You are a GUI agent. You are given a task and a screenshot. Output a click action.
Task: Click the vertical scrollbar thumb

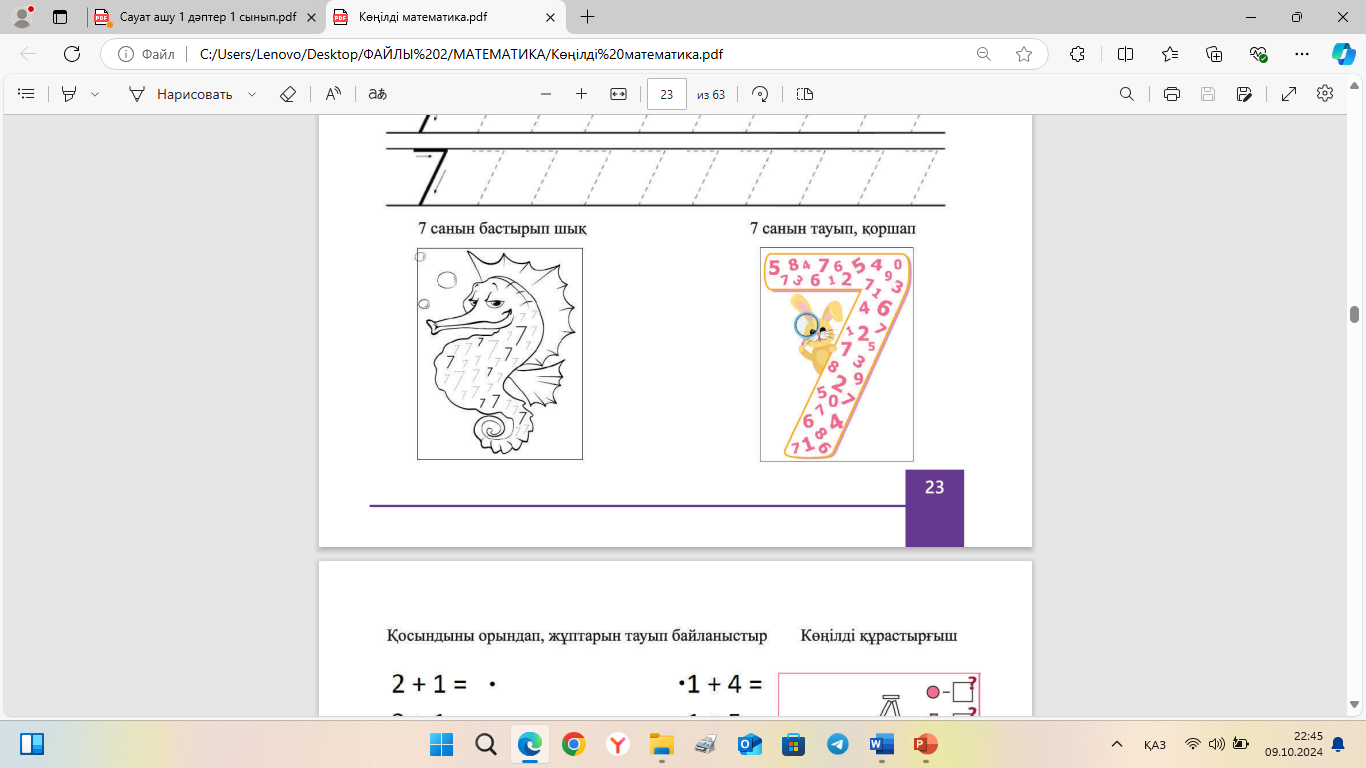tap(1355, 315)
